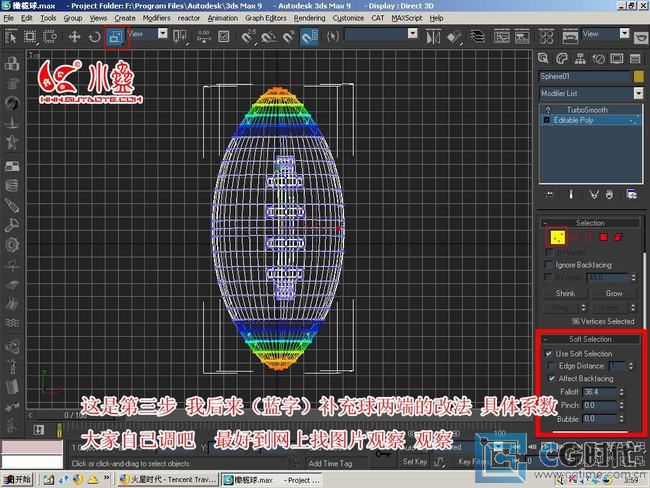Activate the Select and Rotate tool

(x=95, y=37)
